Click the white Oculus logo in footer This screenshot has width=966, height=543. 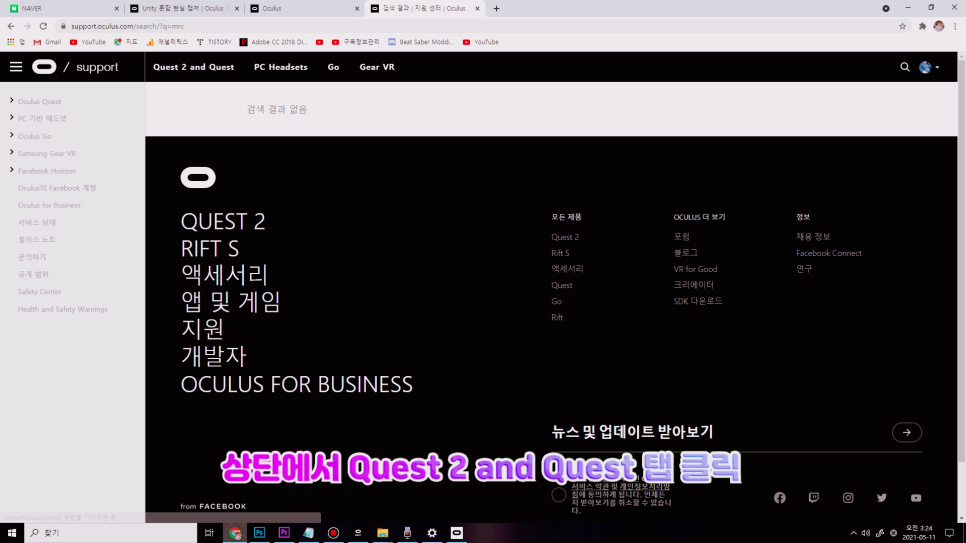(198, 178)
